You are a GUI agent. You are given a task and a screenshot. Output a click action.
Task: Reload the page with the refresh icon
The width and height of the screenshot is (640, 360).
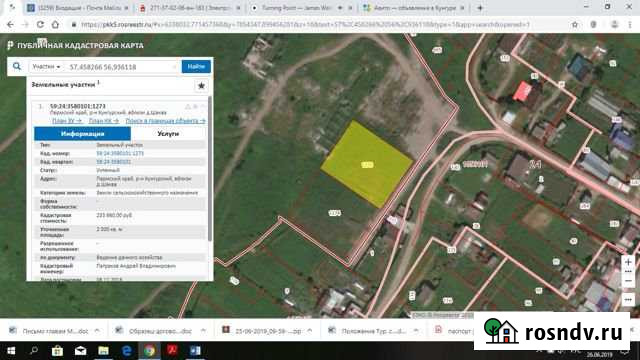click(x=40, y=24)
